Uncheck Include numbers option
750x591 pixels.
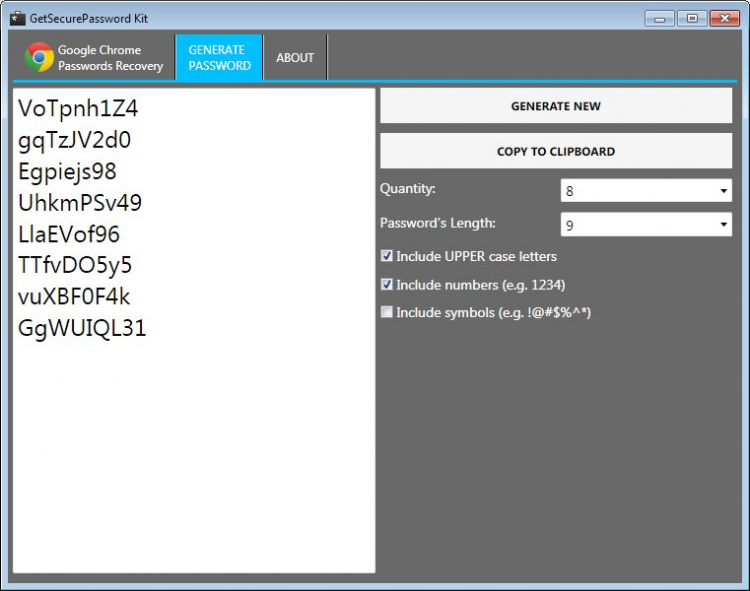[x=386, y=285]
